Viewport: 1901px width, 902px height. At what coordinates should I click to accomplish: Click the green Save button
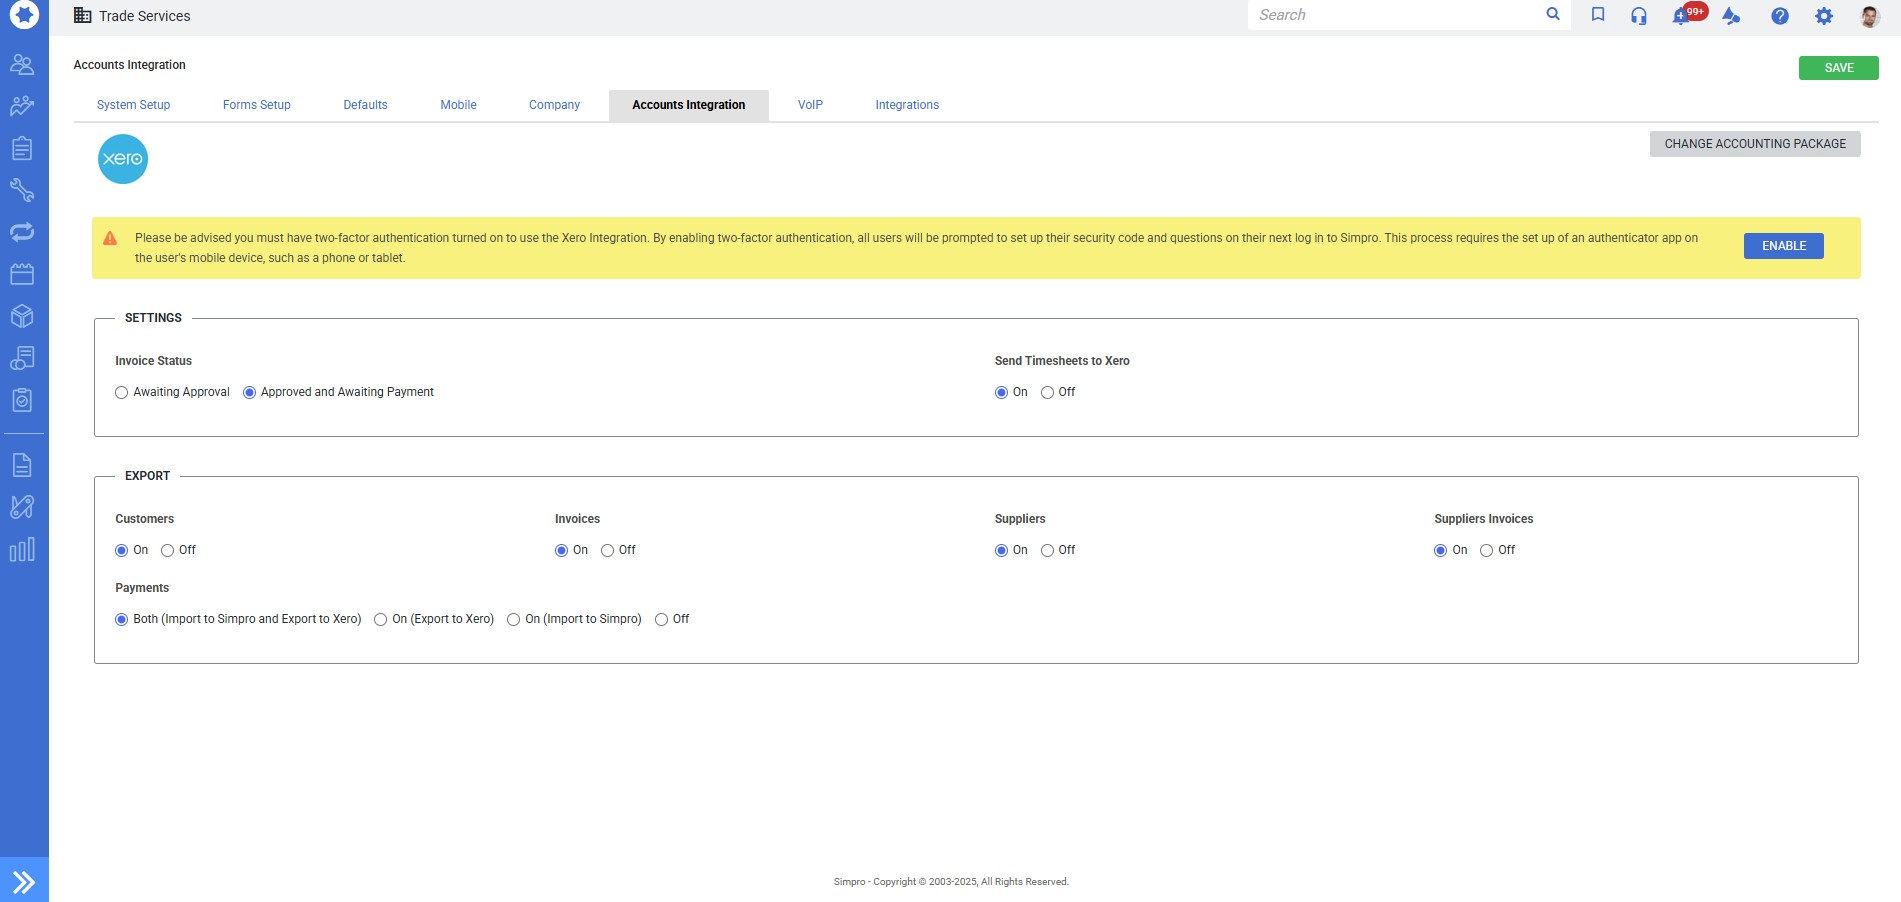click(x=1838, y=68)
